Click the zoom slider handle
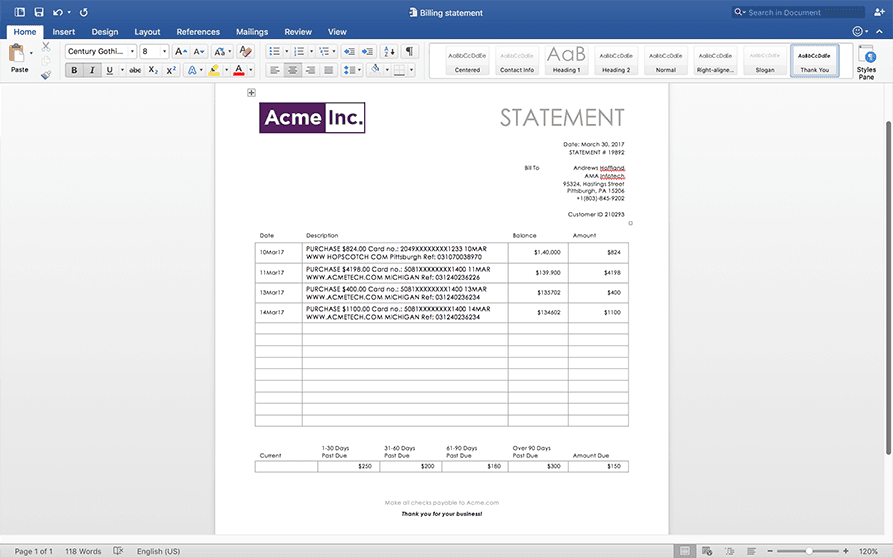 [809, 551]
